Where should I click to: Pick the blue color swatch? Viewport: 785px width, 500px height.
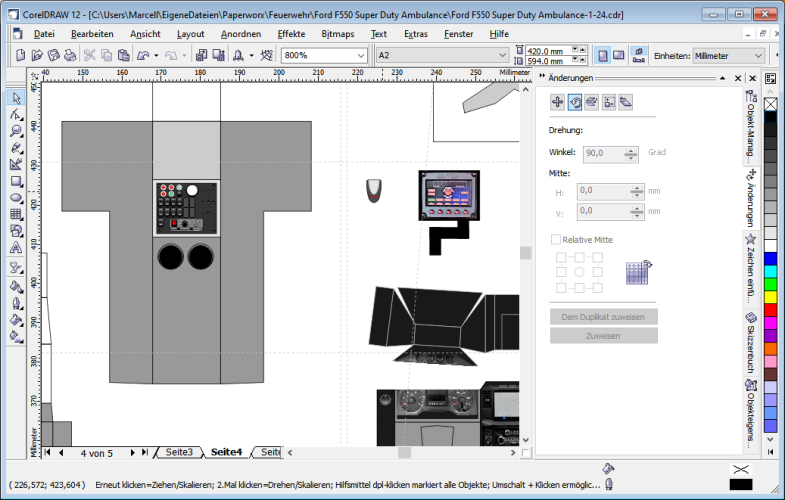pyautogui.click(x=770, y=259)
